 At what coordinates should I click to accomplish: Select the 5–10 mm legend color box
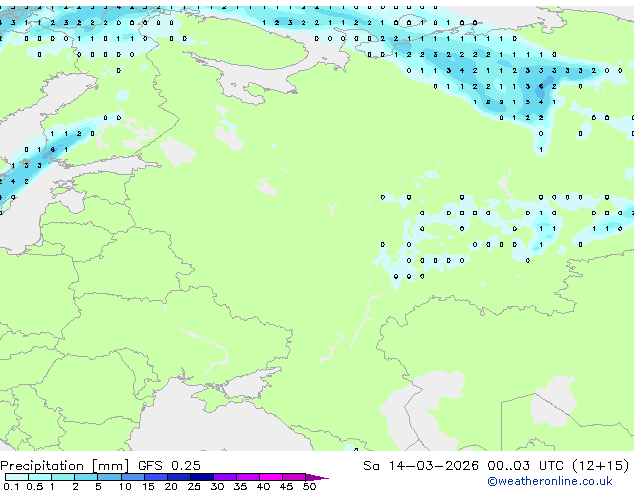coord(109,477)
